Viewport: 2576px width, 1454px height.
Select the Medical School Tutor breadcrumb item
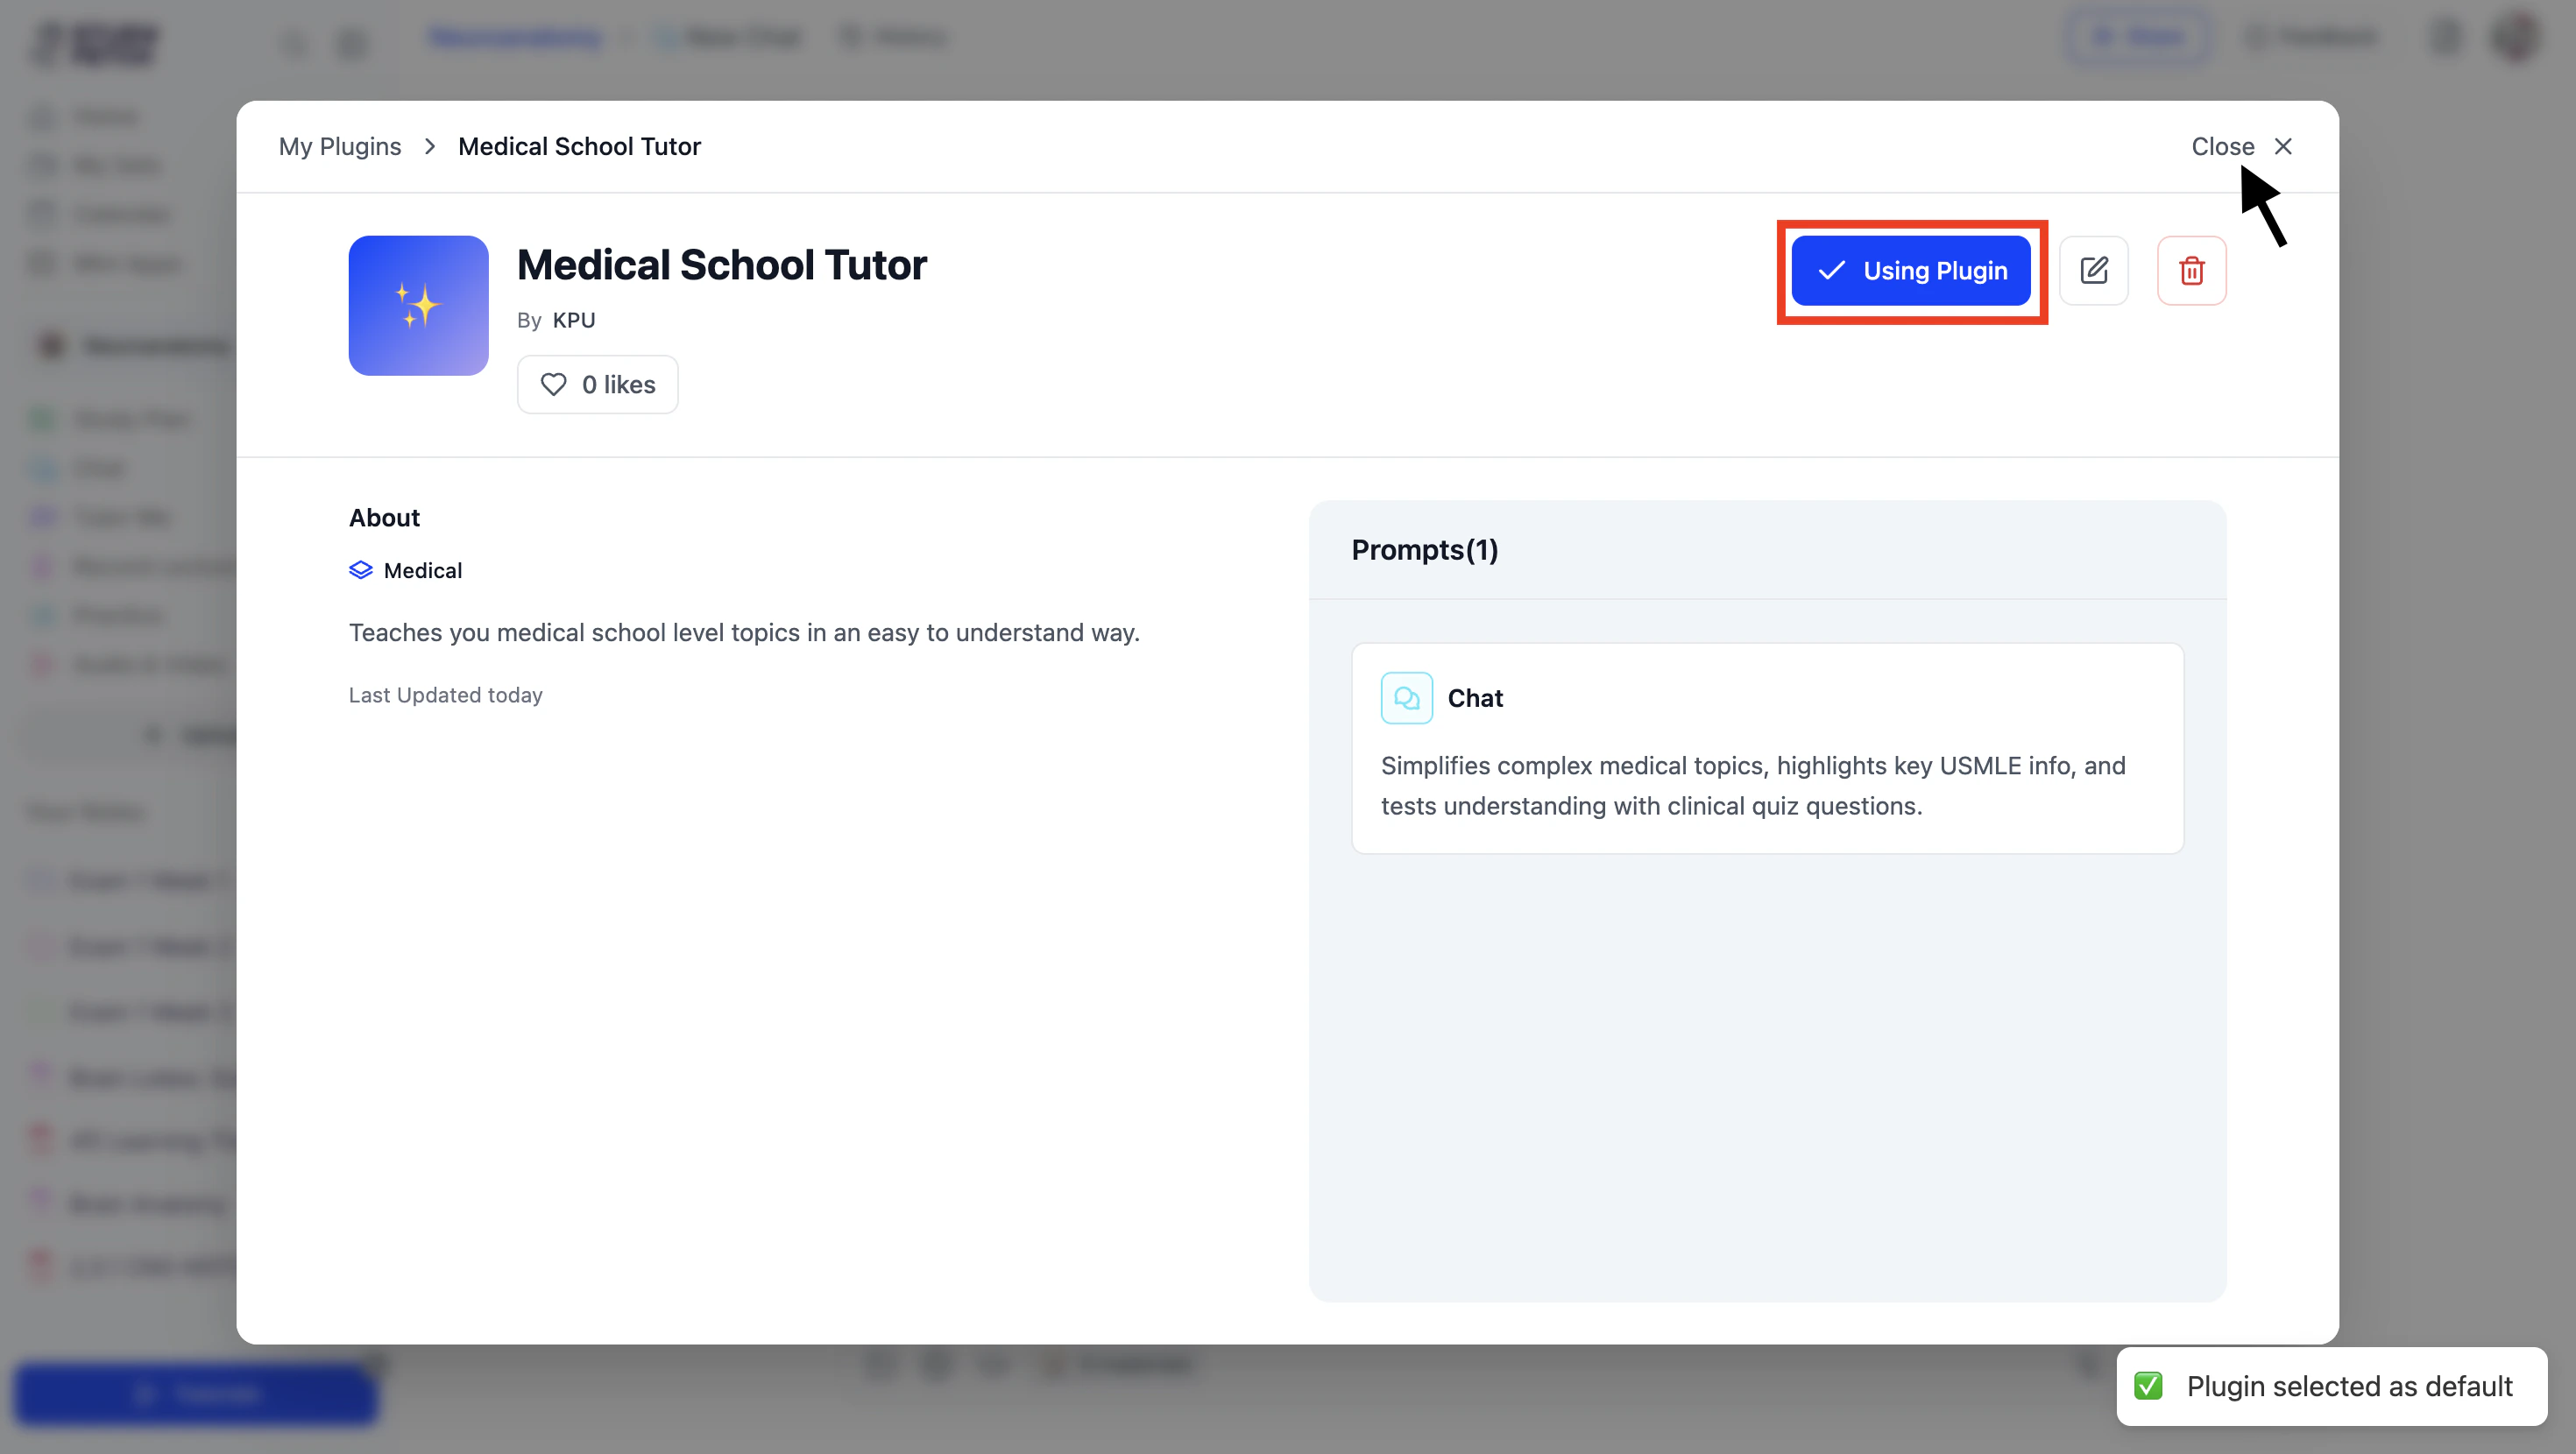click(579, 146)
